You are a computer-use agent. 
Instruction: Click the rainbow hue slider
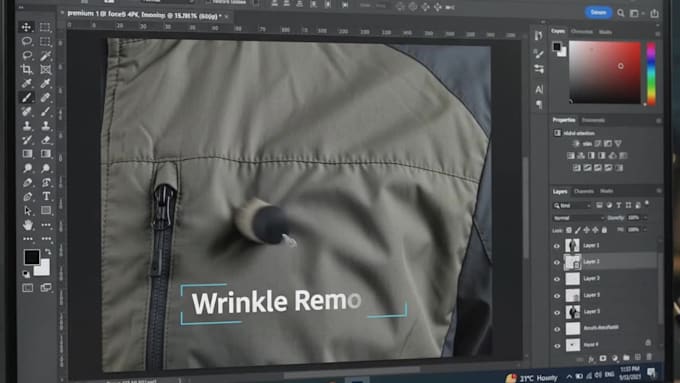pyautogui.click(x=651, y=74)
